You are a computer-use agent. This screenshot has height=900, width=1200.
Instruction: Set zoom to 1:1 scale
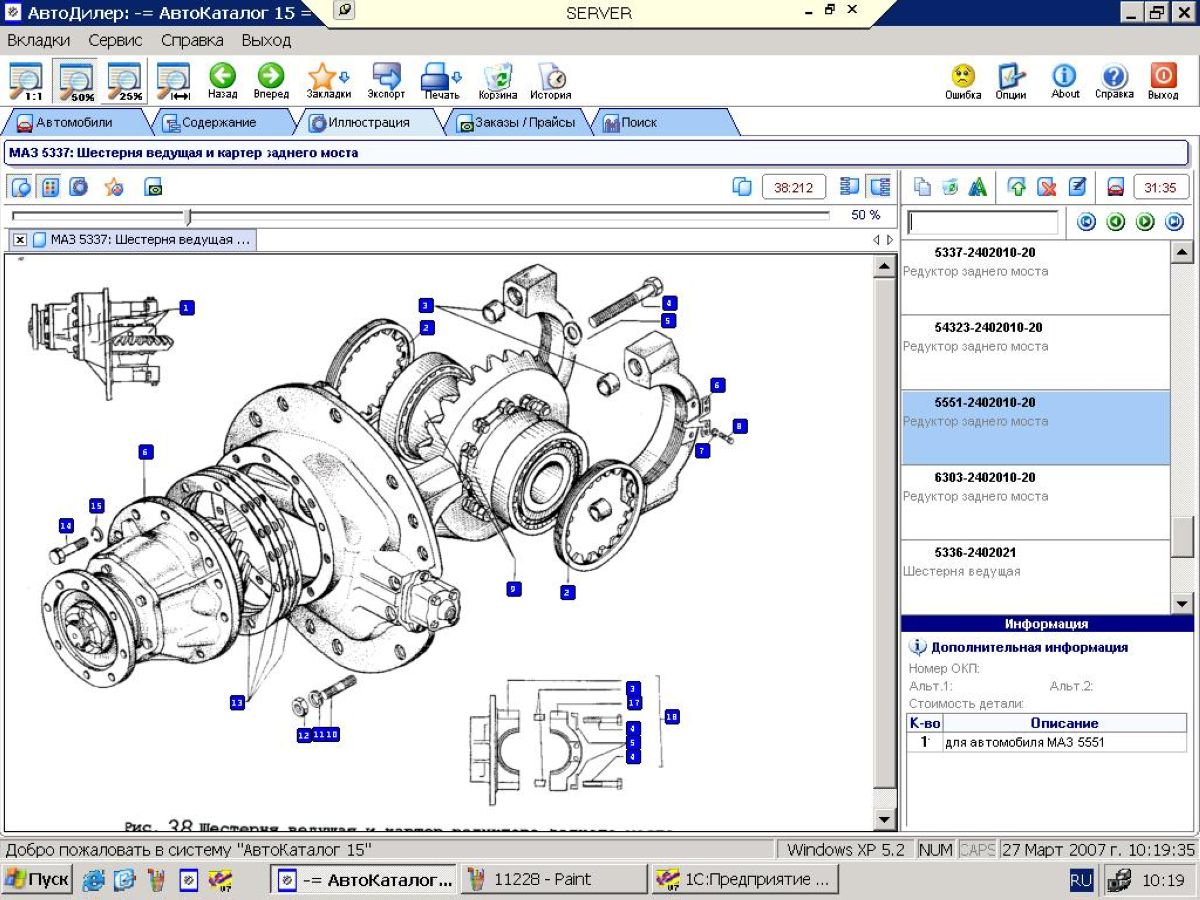coord(25,80)
